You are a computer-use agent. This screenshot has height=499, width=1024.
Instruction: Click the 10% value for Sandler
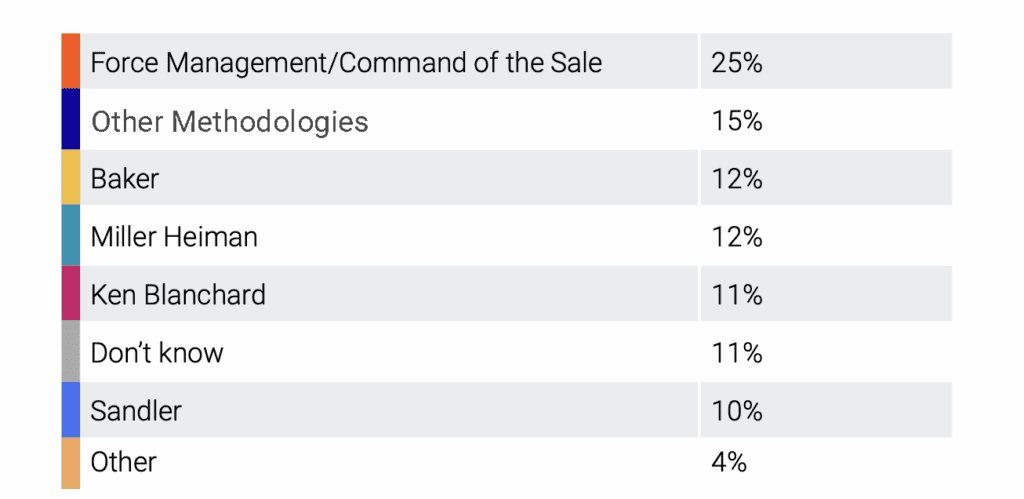[x=737, y=411]
